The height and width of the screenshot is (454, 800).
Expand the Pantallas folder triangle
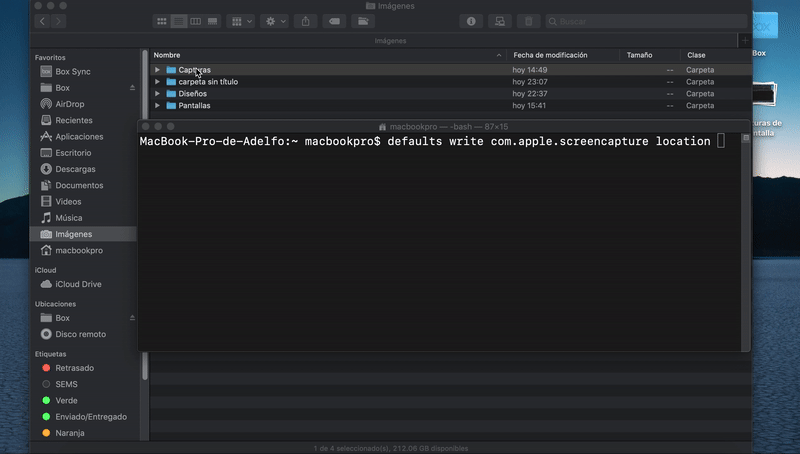[157, 106]
